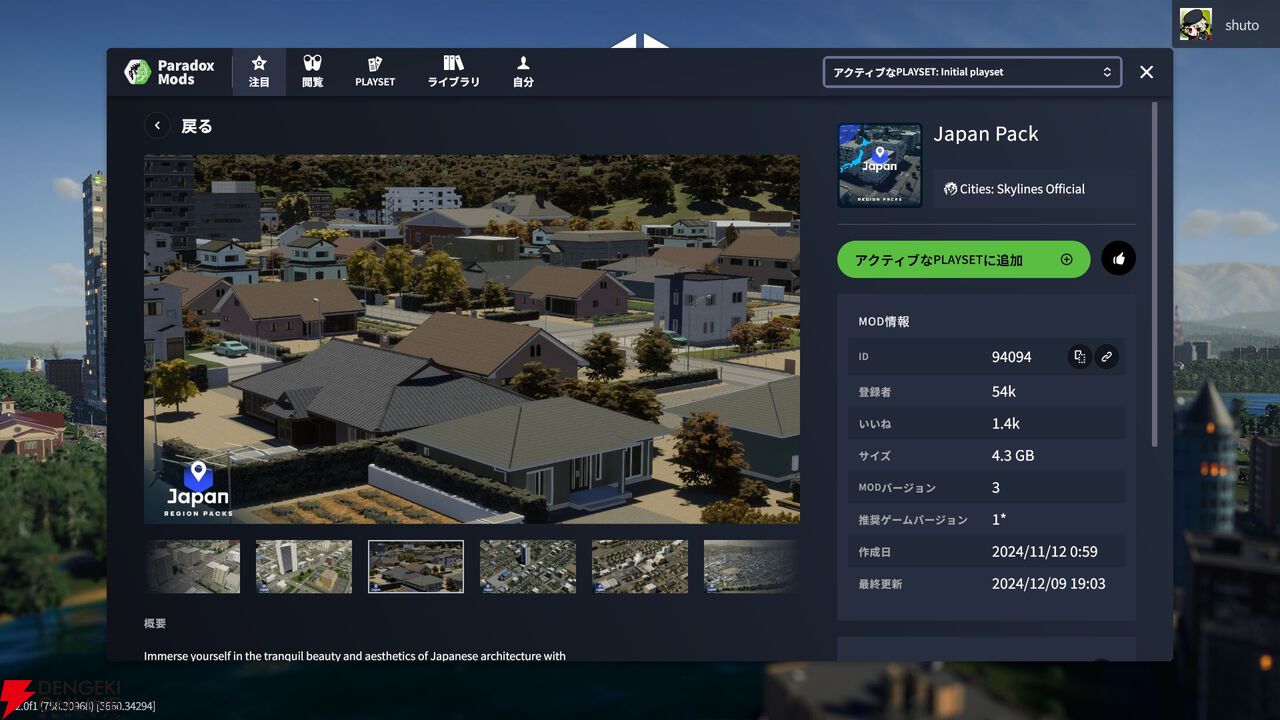Click the 戻る back label
Viewport: 1280px width, 720px height.
click(x=197, y=127)
